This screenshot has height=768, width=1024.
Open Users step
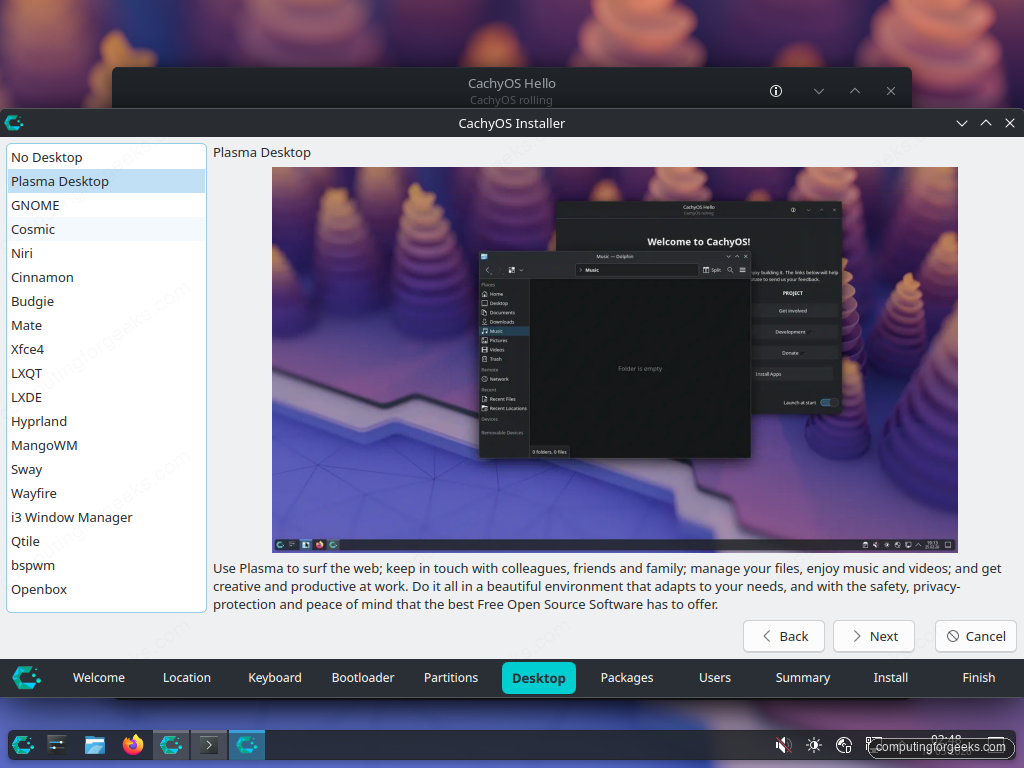tap(715, 678)
